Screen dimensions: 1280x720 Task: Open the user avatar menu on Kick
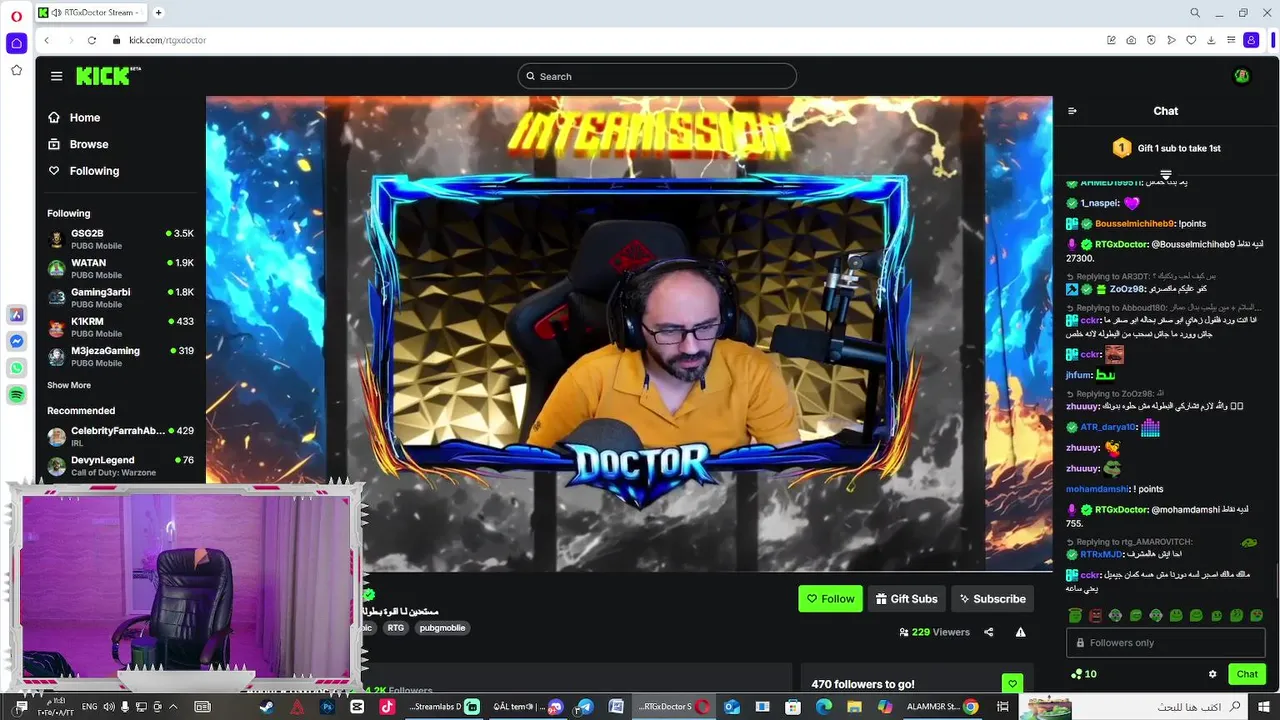pyautogui.click(x=1241, y=76)
